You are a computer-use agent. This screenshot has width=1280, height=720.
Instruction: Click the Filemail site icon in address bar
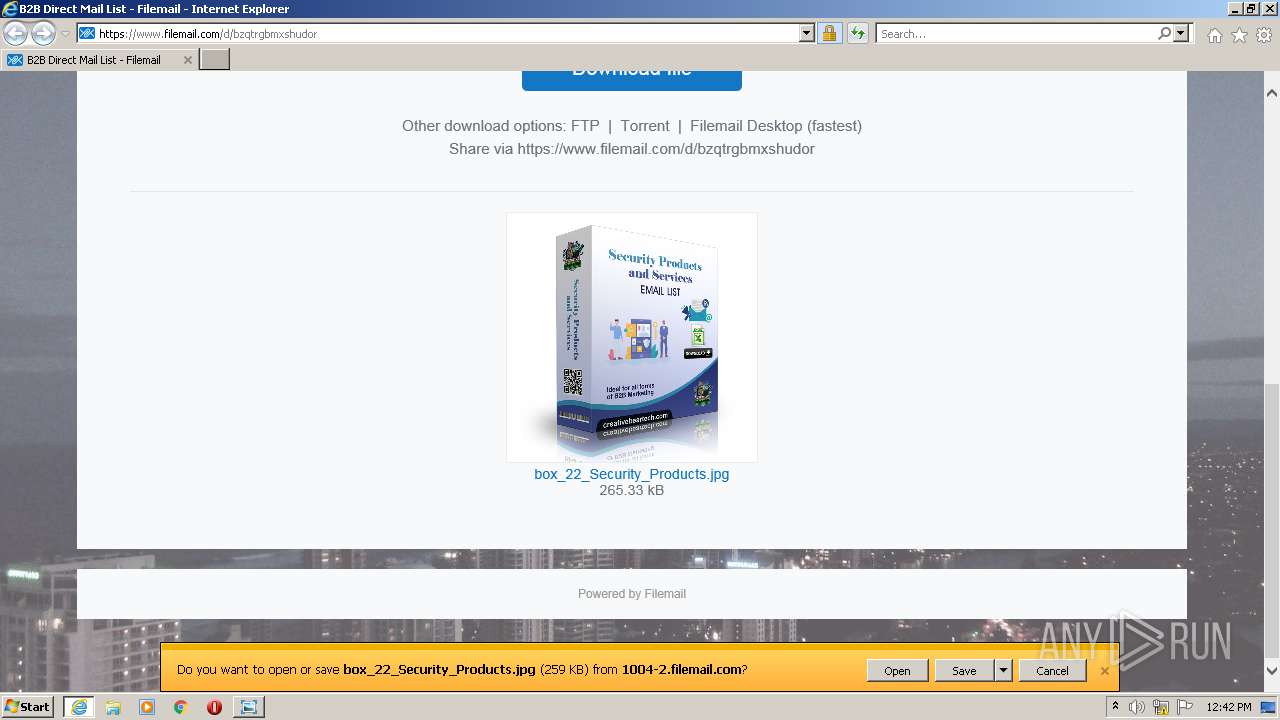(87, 33)
